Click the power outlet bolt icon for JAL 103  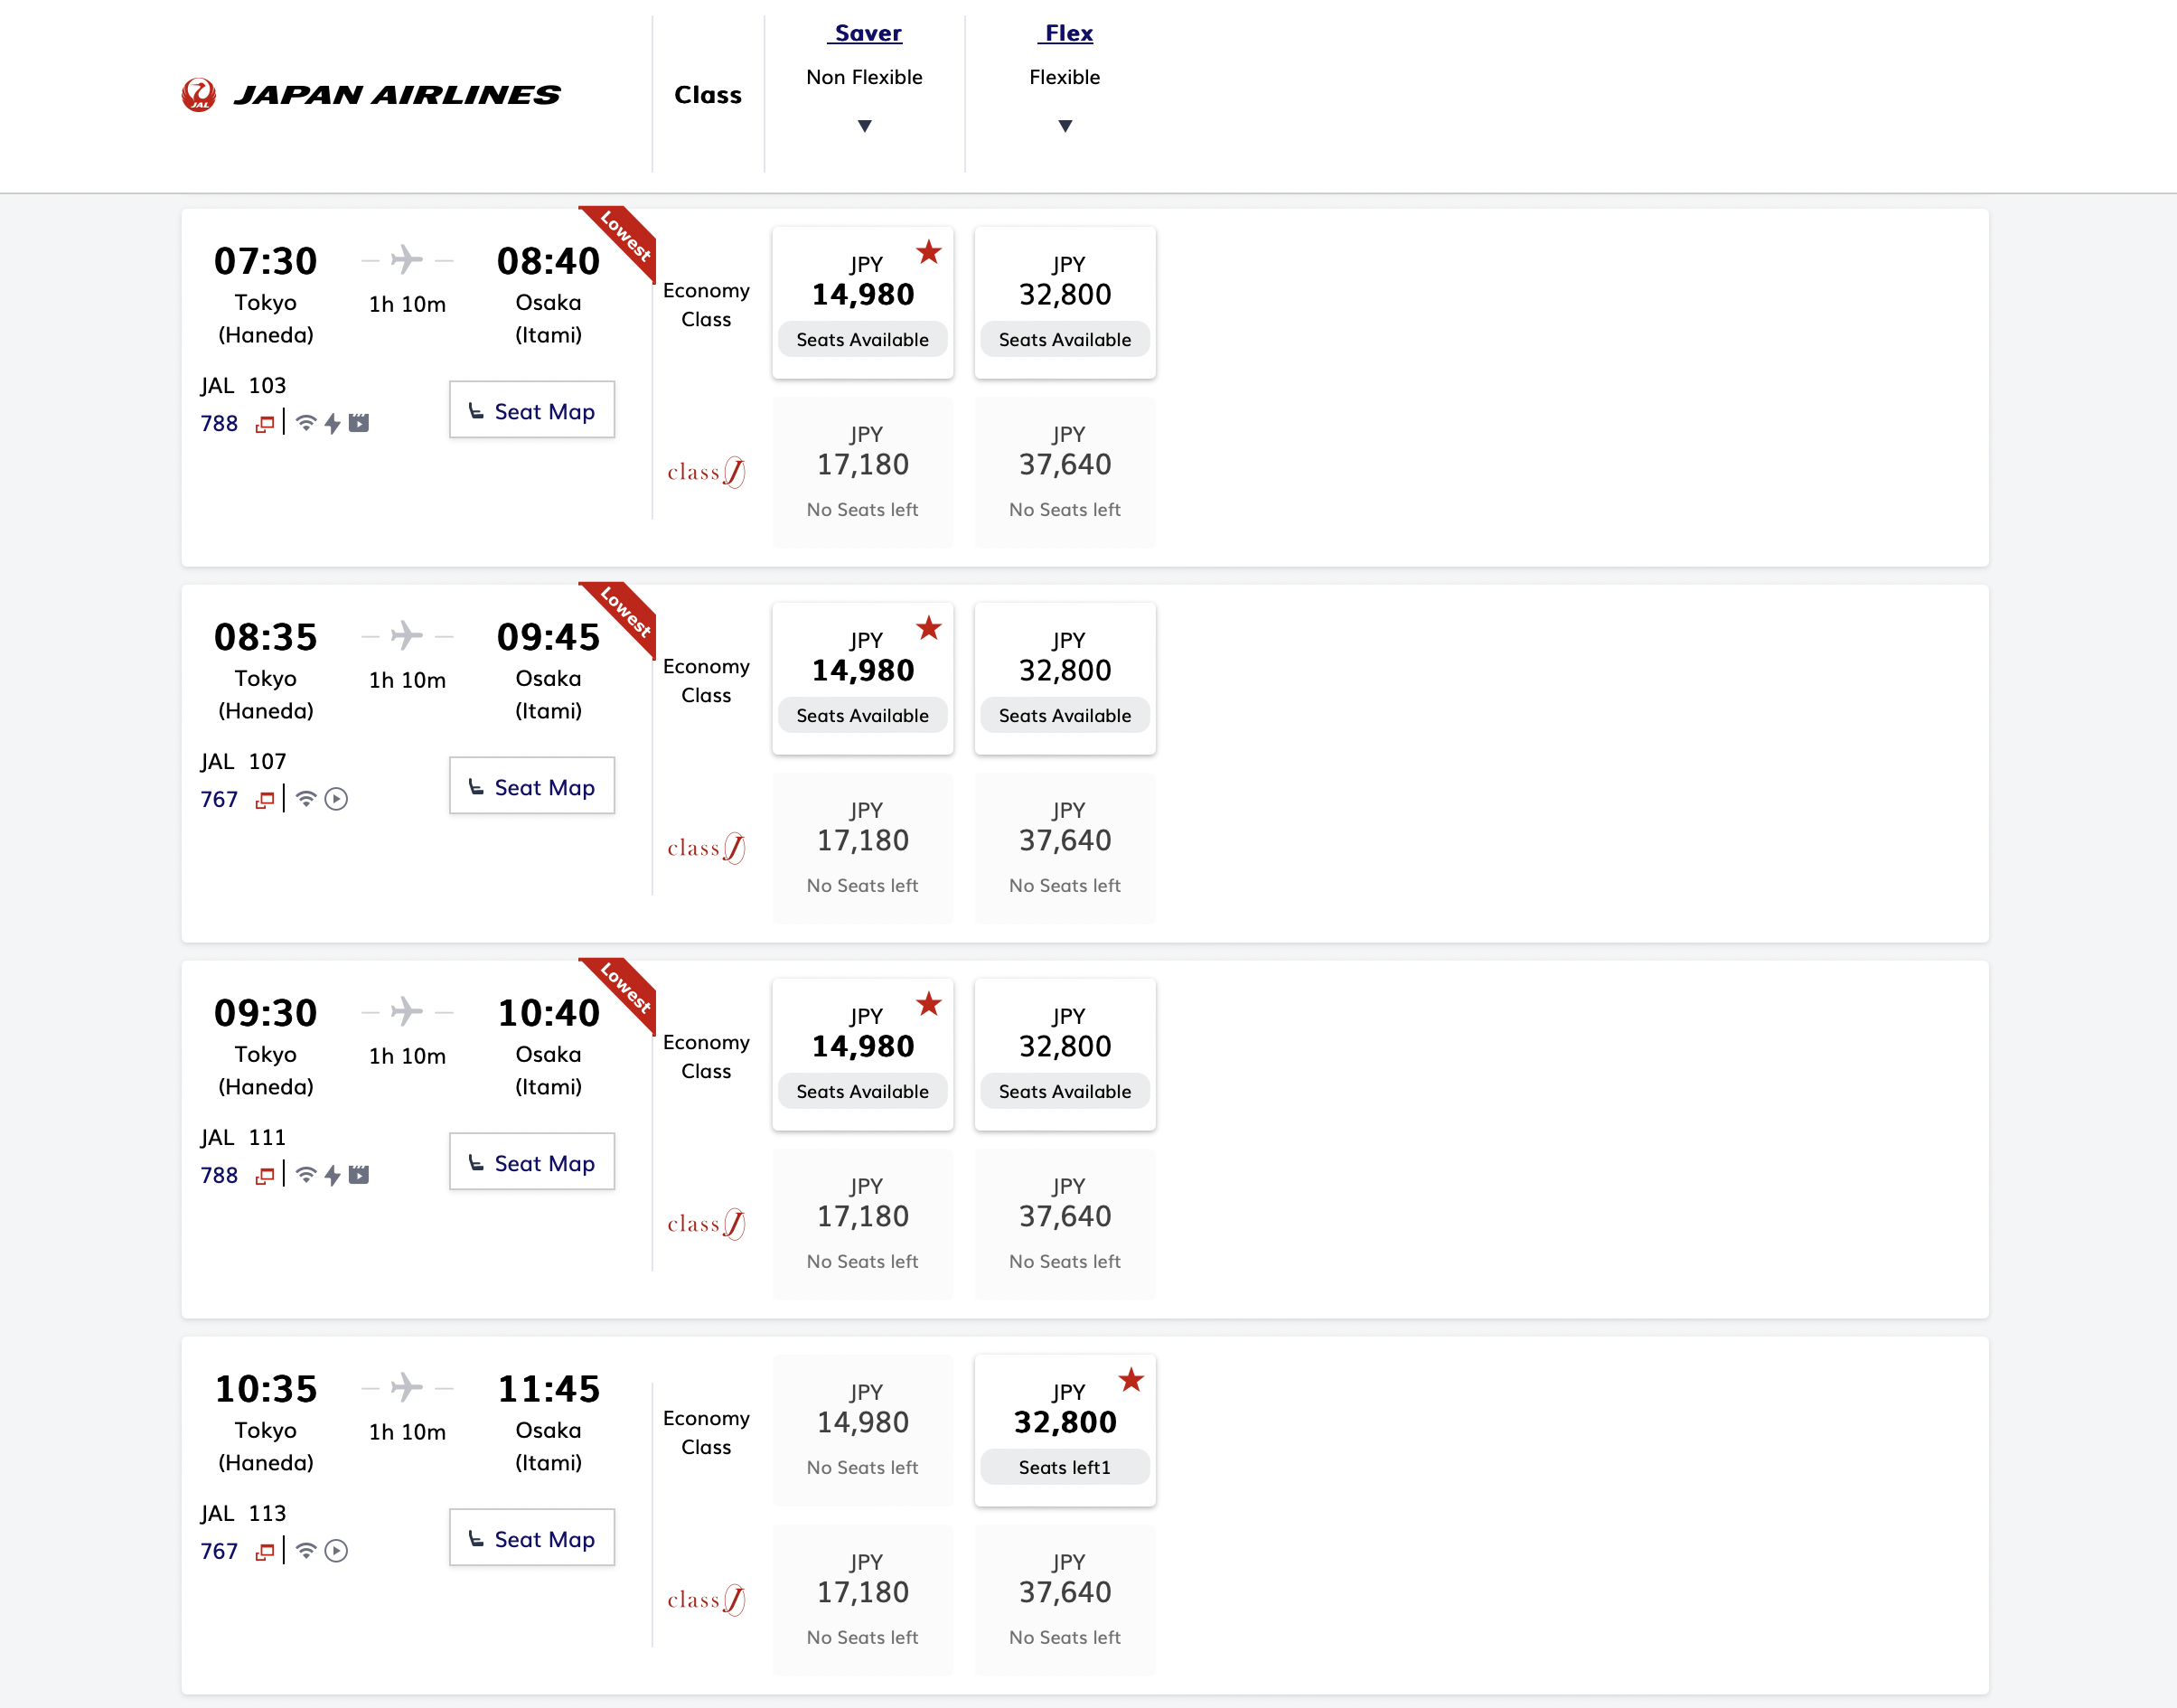[x=332, y=423]
